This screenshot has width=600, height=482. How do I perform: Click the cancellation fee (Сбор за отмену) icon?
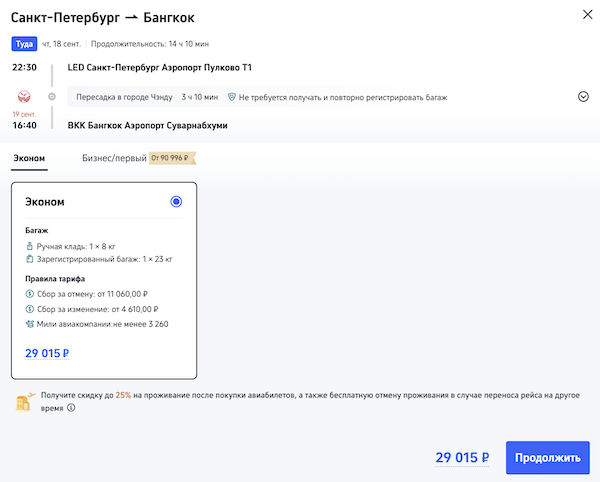(x=30, y=293)
